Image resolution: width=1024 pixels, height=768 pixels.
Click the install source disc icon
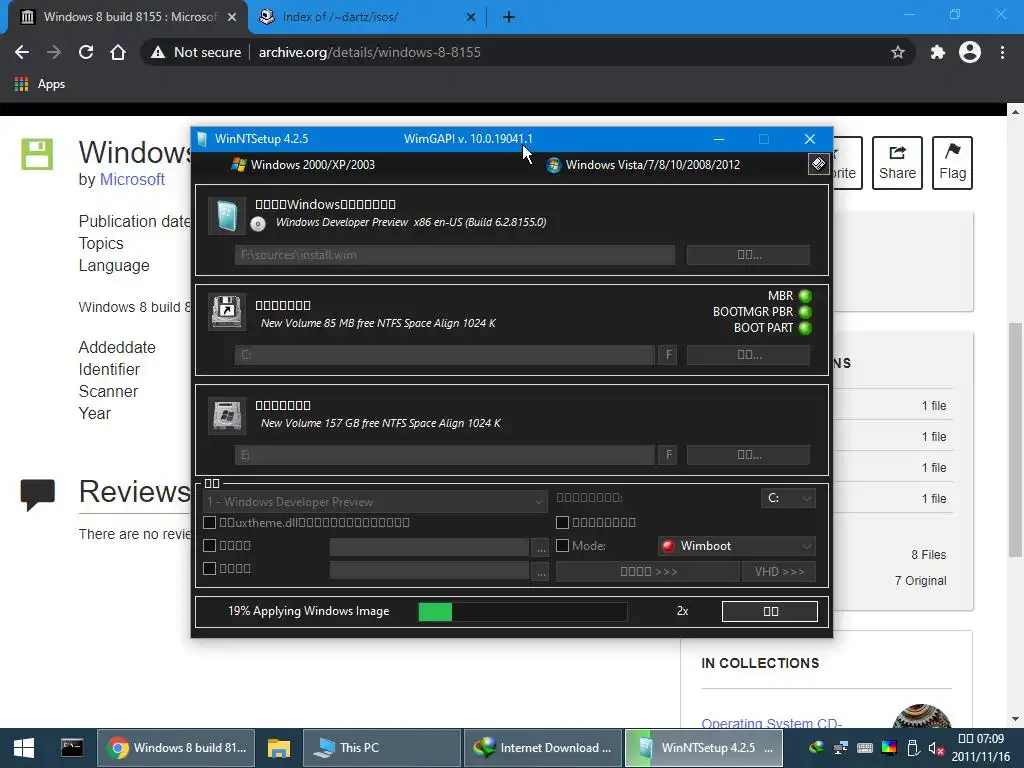click(x=258, y=224)
